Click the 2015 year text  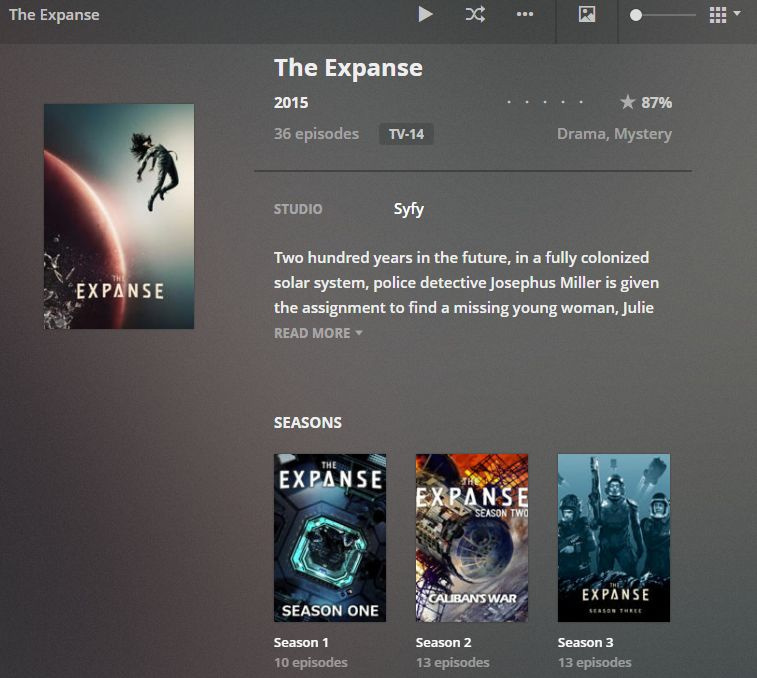pyautogui.click(x=291, y=102)
